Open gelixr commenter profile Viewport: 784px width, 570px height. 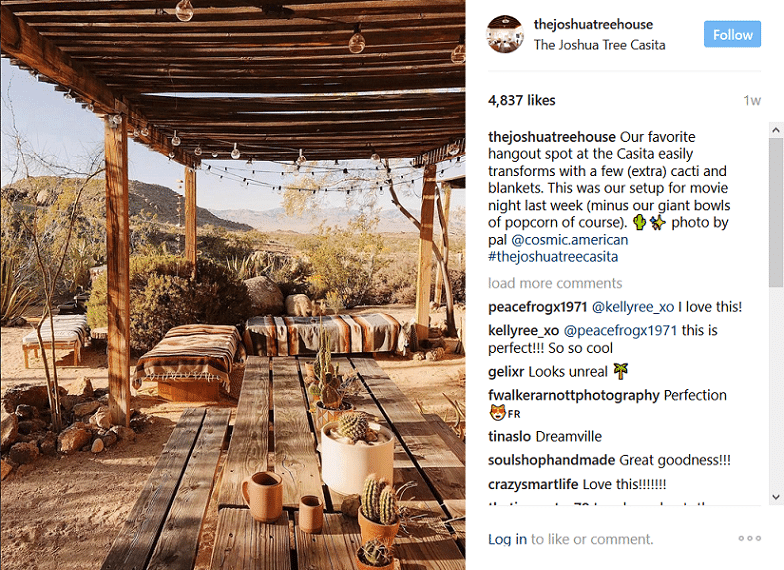(x=505, y=371)
